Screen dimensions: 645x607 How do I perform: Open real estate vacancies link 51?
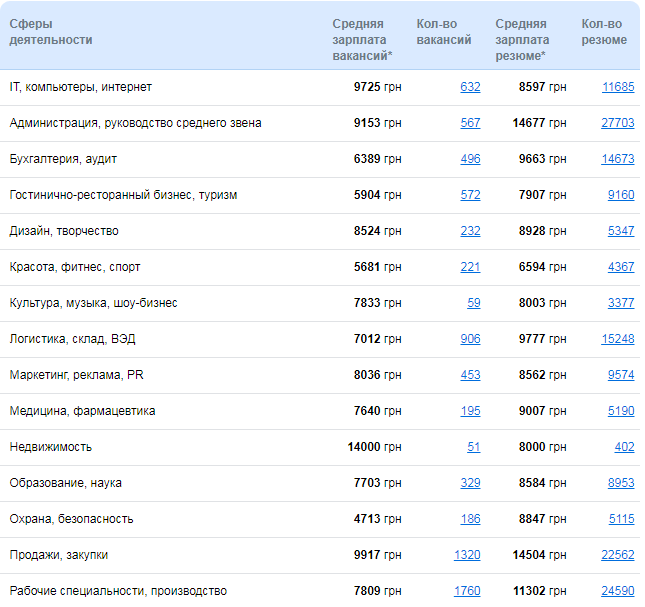pos(473,447)
